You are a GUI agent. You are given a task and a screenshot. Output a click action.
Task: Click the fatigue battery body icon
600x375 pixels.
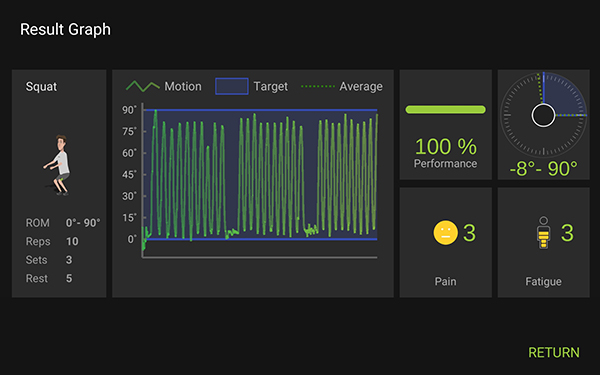point(543,233)
